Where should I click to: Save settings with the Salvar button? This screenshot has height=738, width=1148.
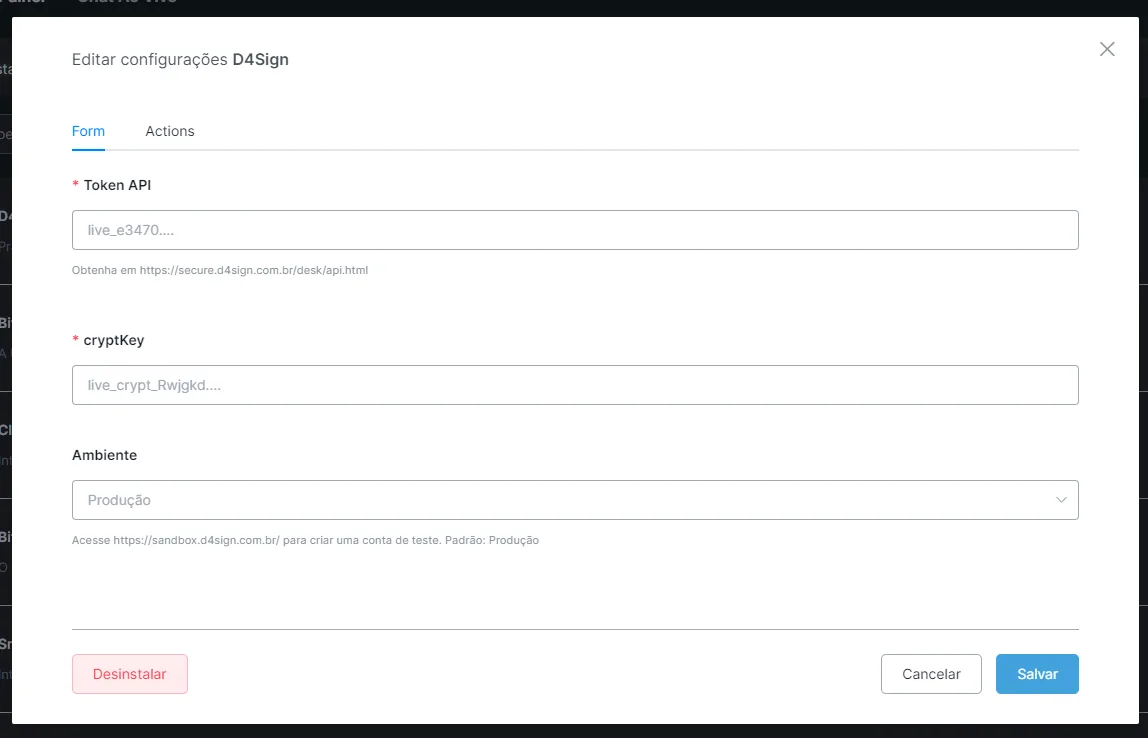(x=1037, y=674)
